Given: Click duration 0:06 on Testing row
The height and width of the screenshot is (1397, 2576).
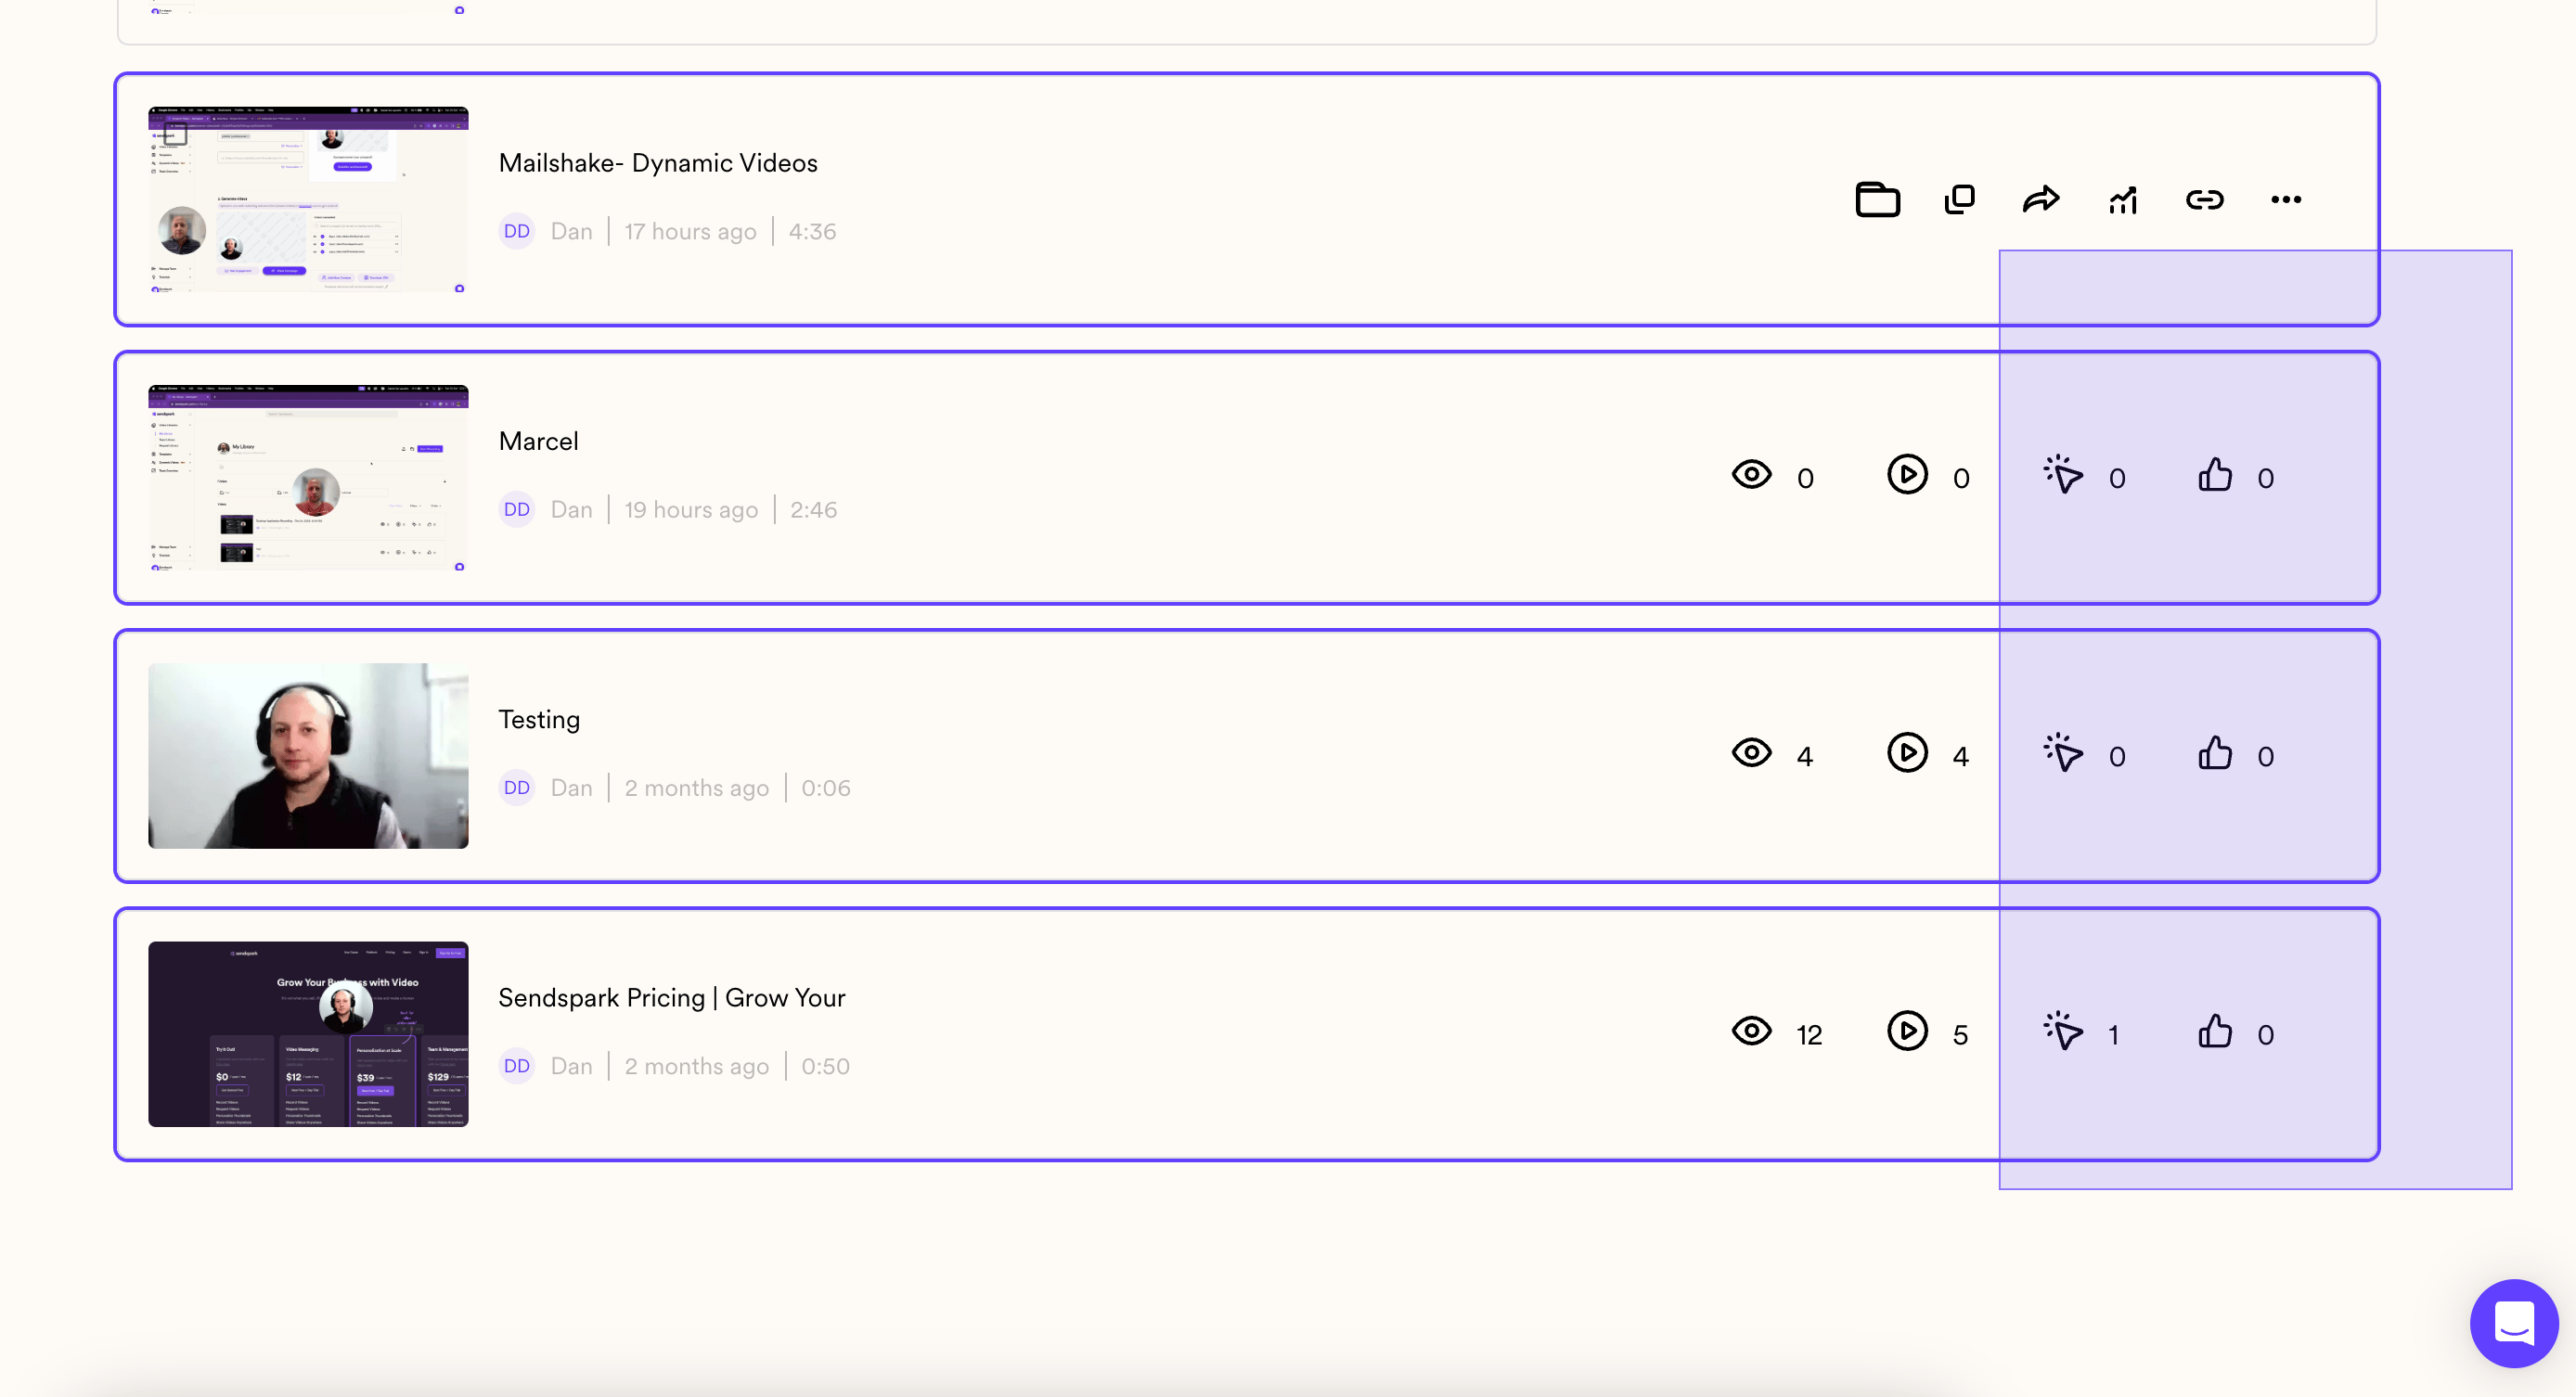Looking at the screenshot, I should [x=826, y=787].
